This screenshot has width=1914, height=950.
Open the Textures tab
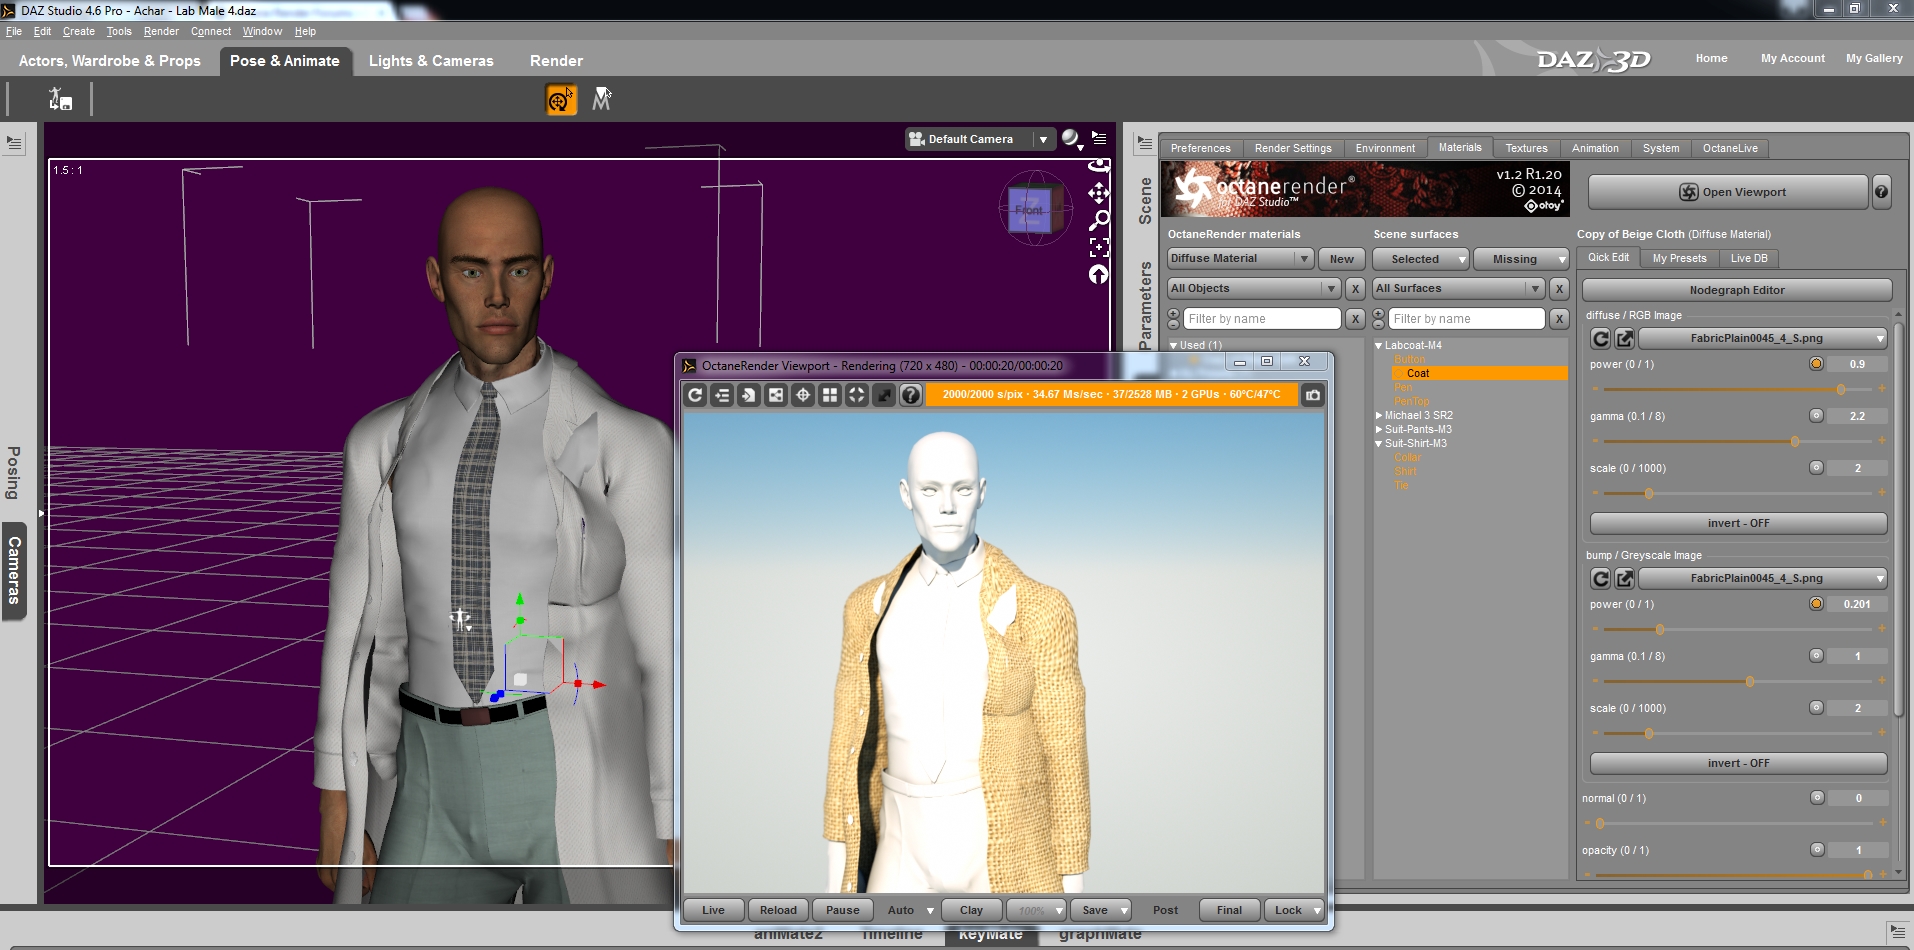click(1526, 148)
